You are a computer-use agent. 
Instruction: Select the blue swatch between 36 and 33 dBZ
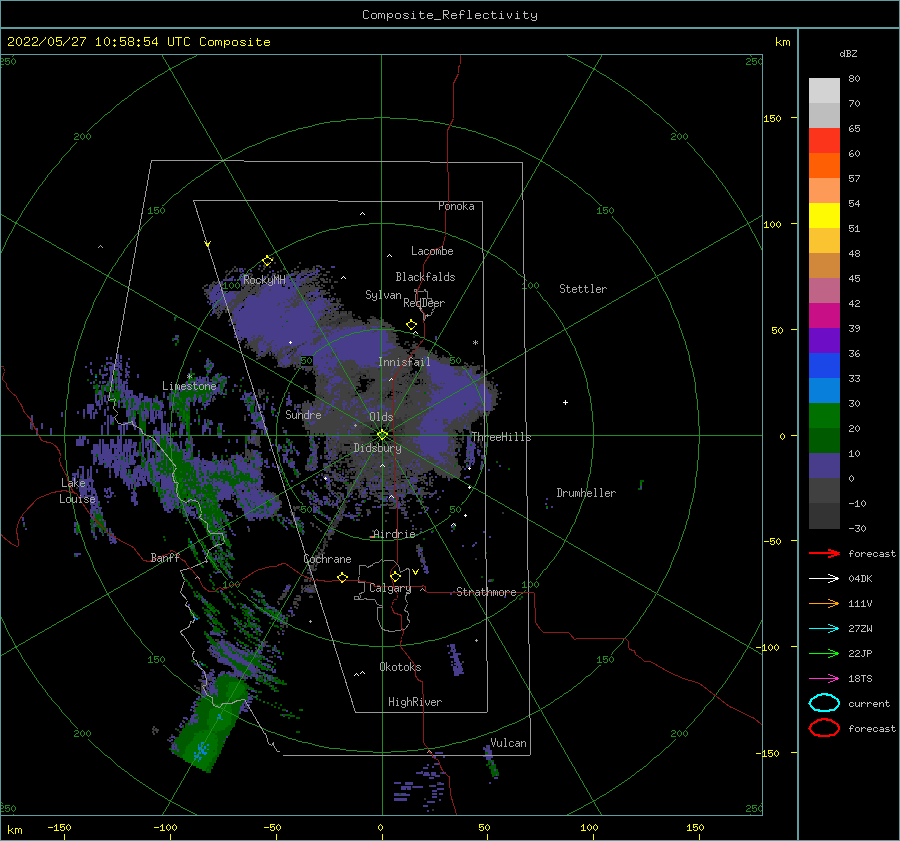click(x=824, y=366)
